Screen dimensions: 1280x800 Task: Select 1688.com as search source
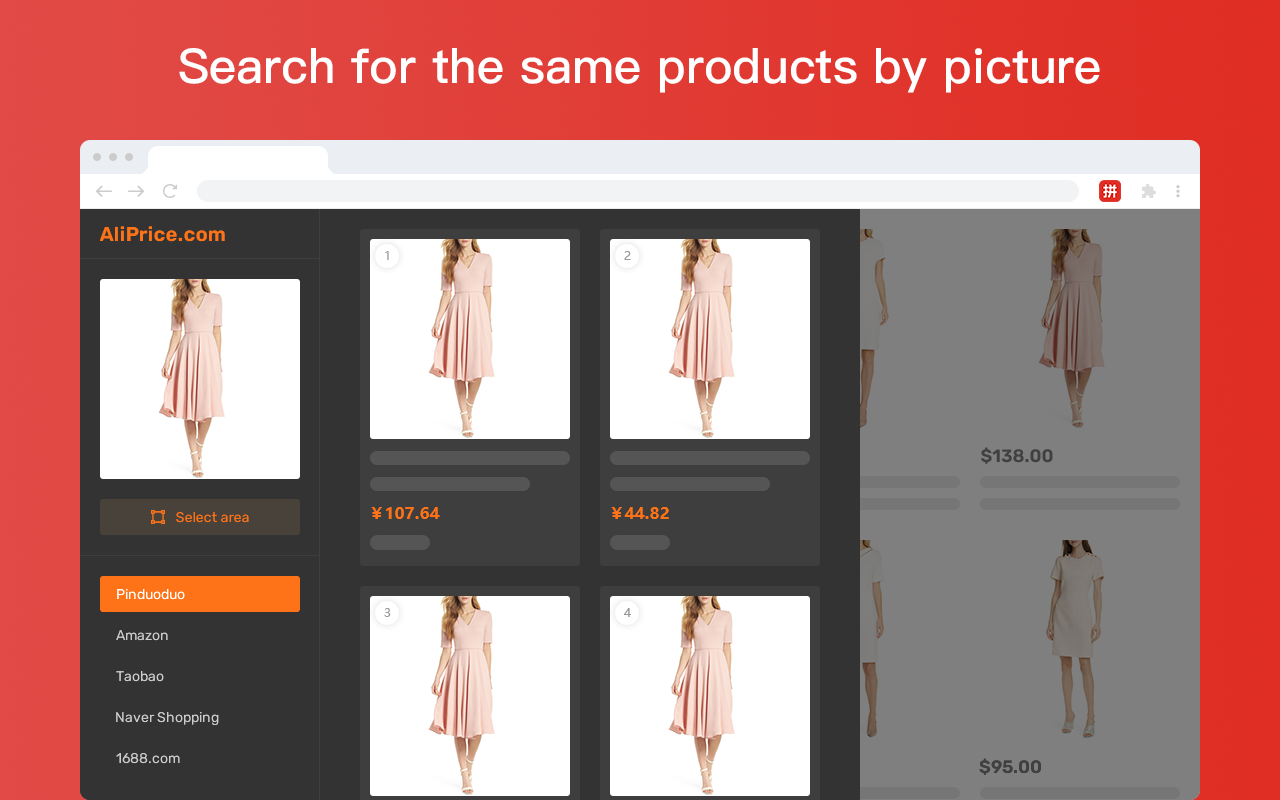point(148,758)
